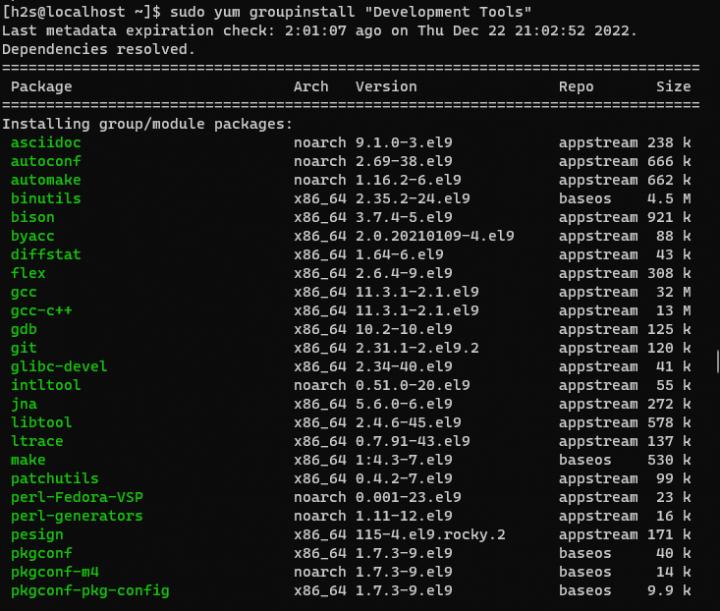Image resolution: width=720 pixels, height=611 pixels.
Task: Click the Repo column header
Action: tap(576, 87)
